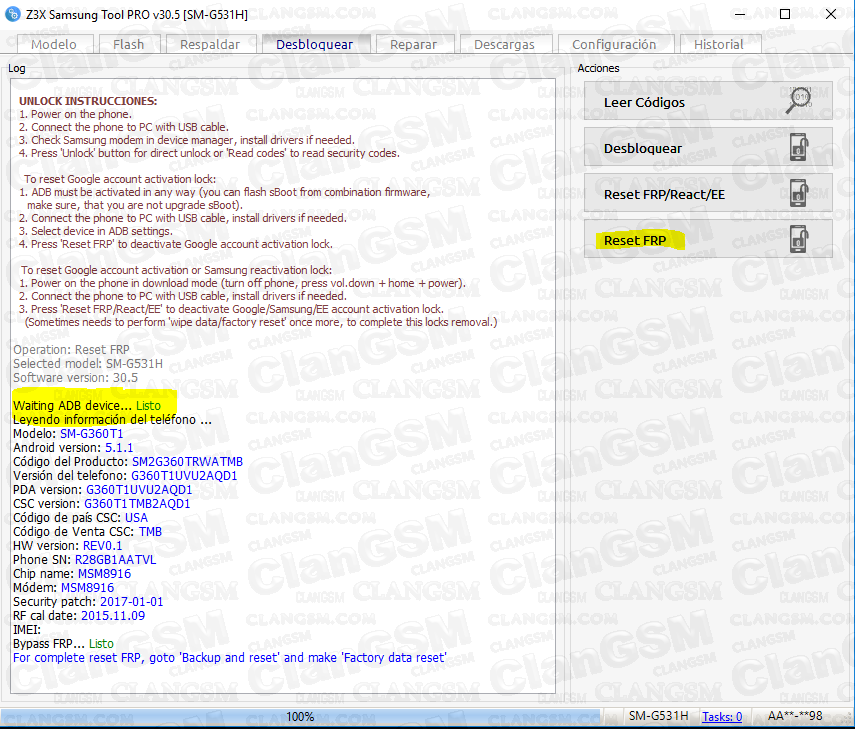Maximize the Z3X Samsung Tool window
Screen dimensions: 855x729
click(785, 14)
